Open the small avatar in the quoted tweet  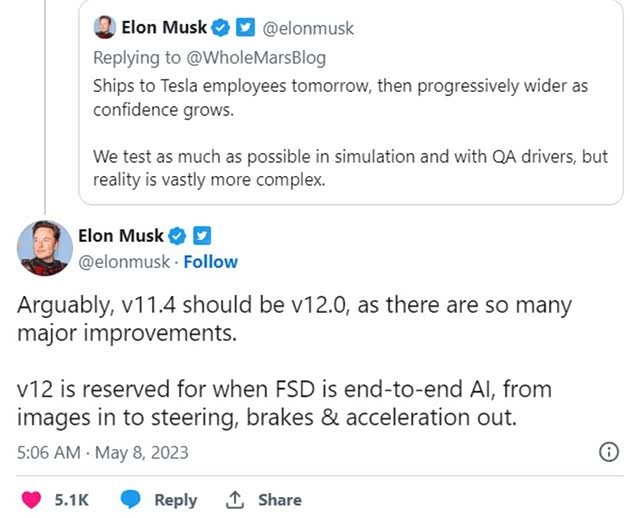(104, 28)
